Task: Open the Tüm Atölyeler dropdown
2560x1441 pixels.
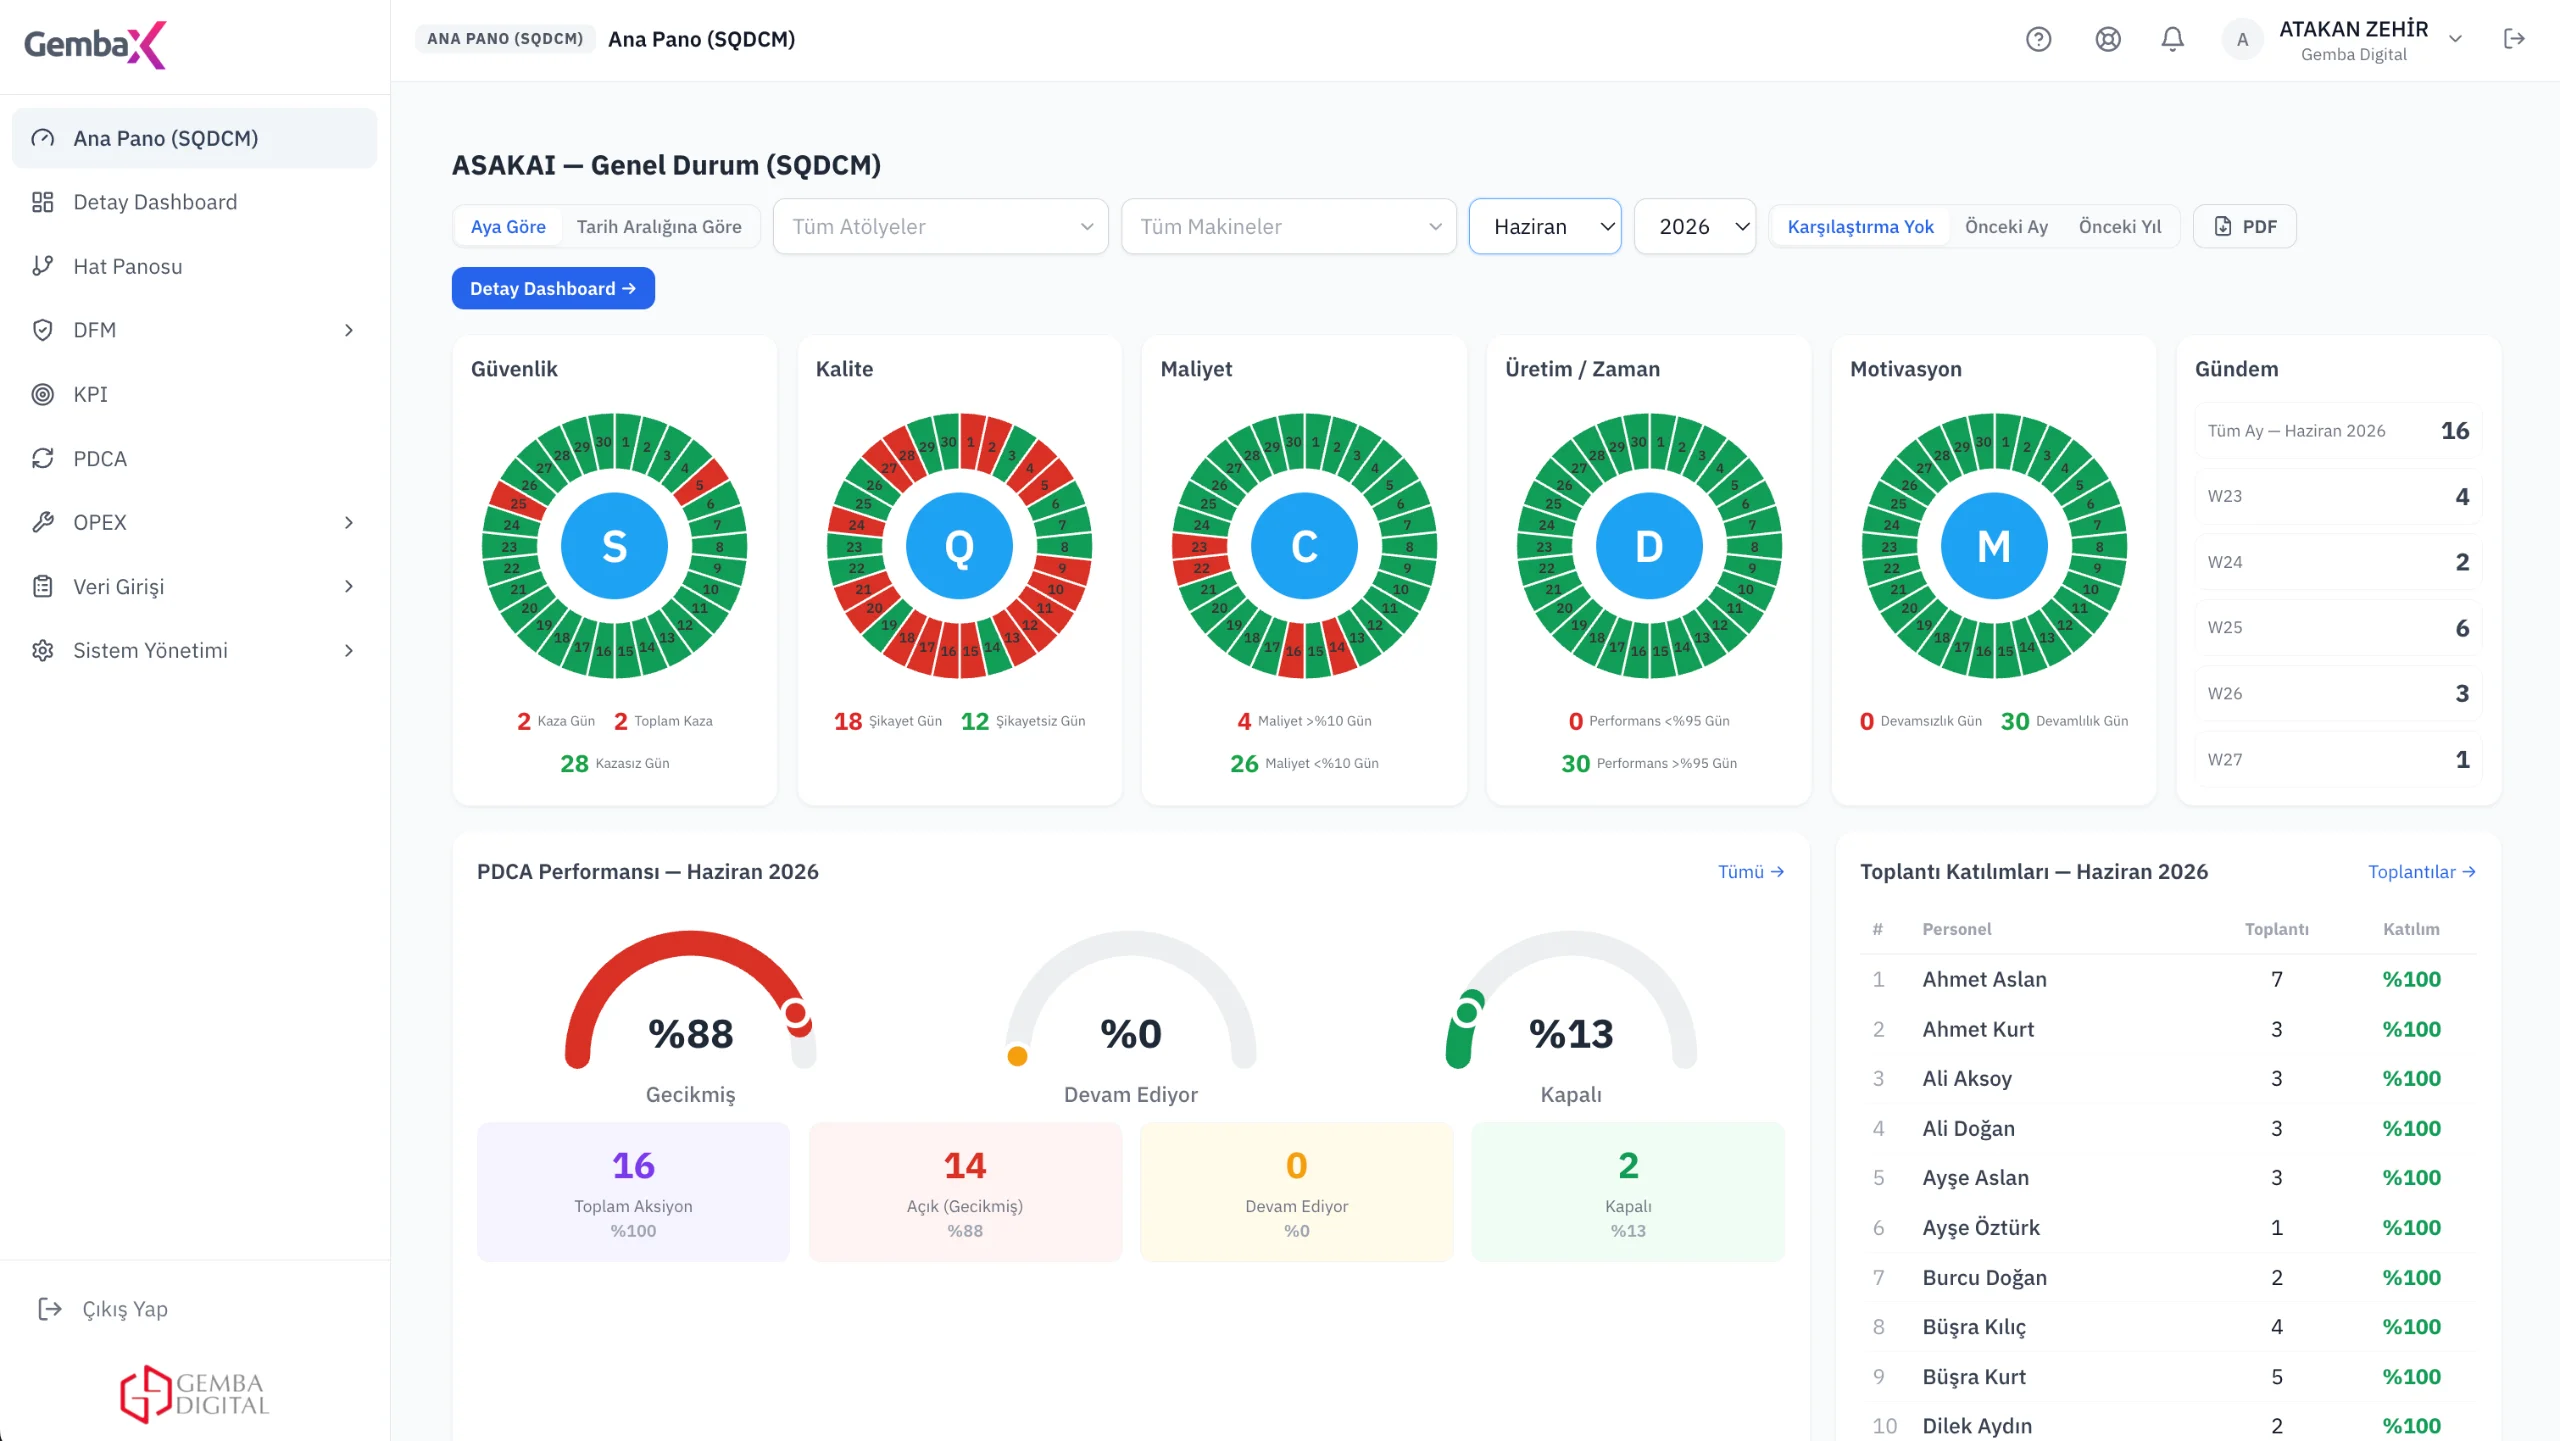Action: [940, 226]
